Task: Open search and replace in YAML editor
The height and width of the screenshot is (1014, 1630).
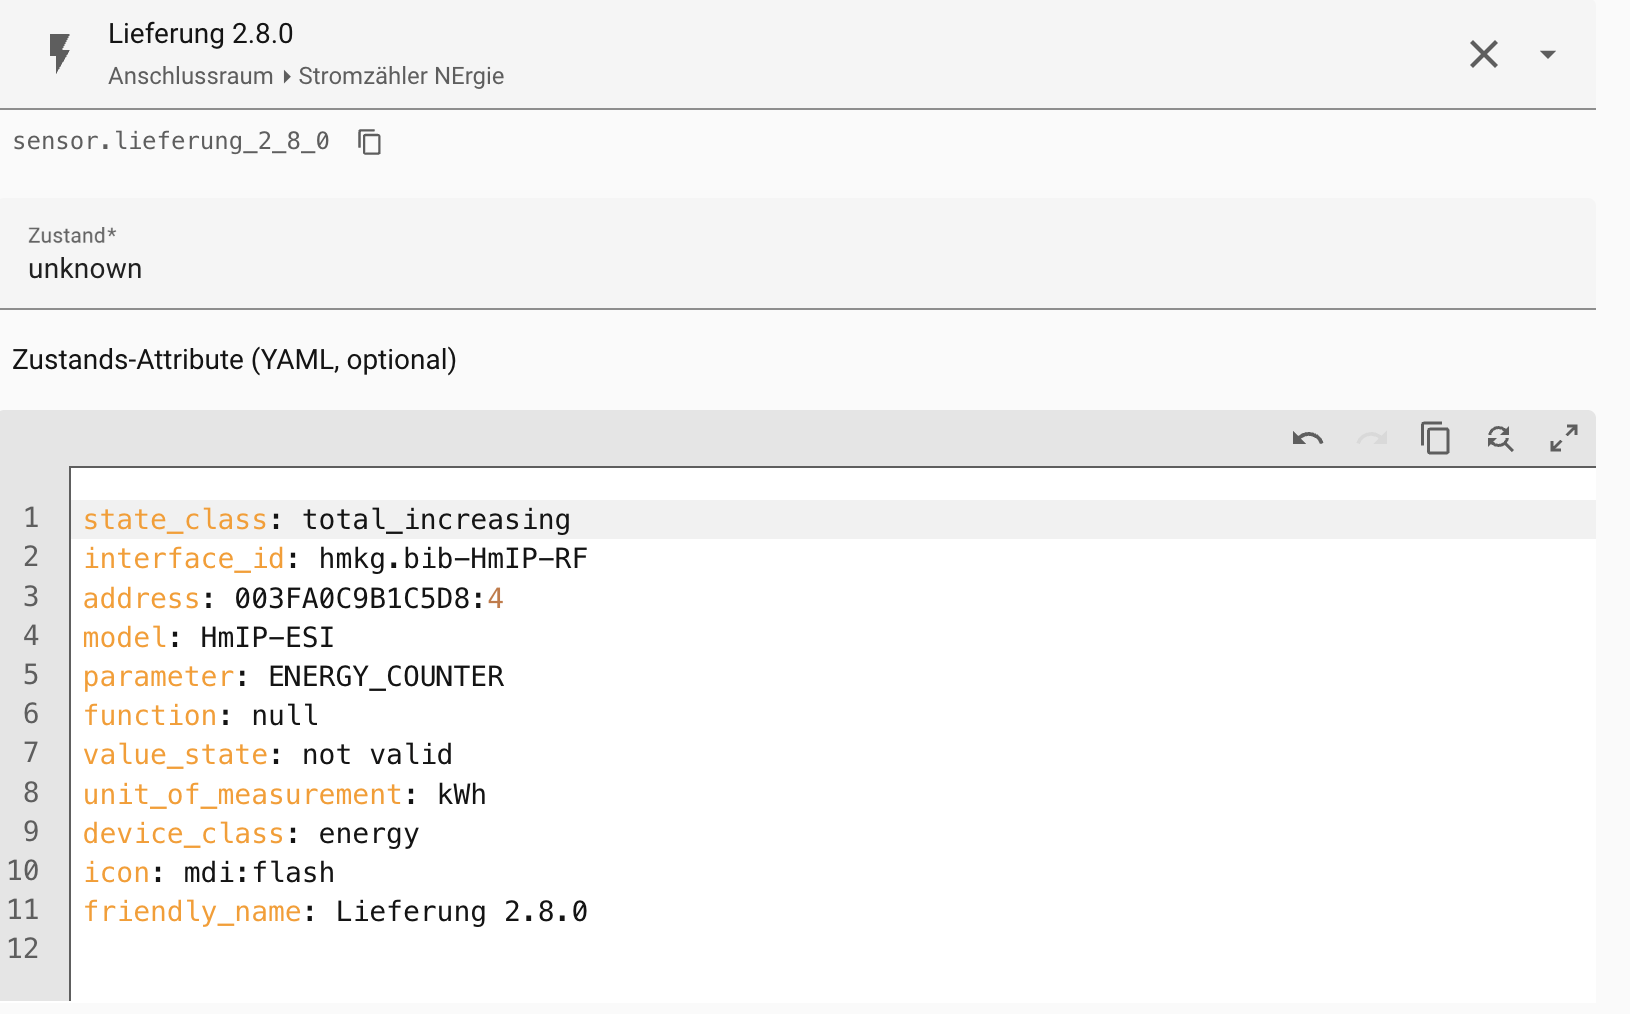Action: point(1499,438)
